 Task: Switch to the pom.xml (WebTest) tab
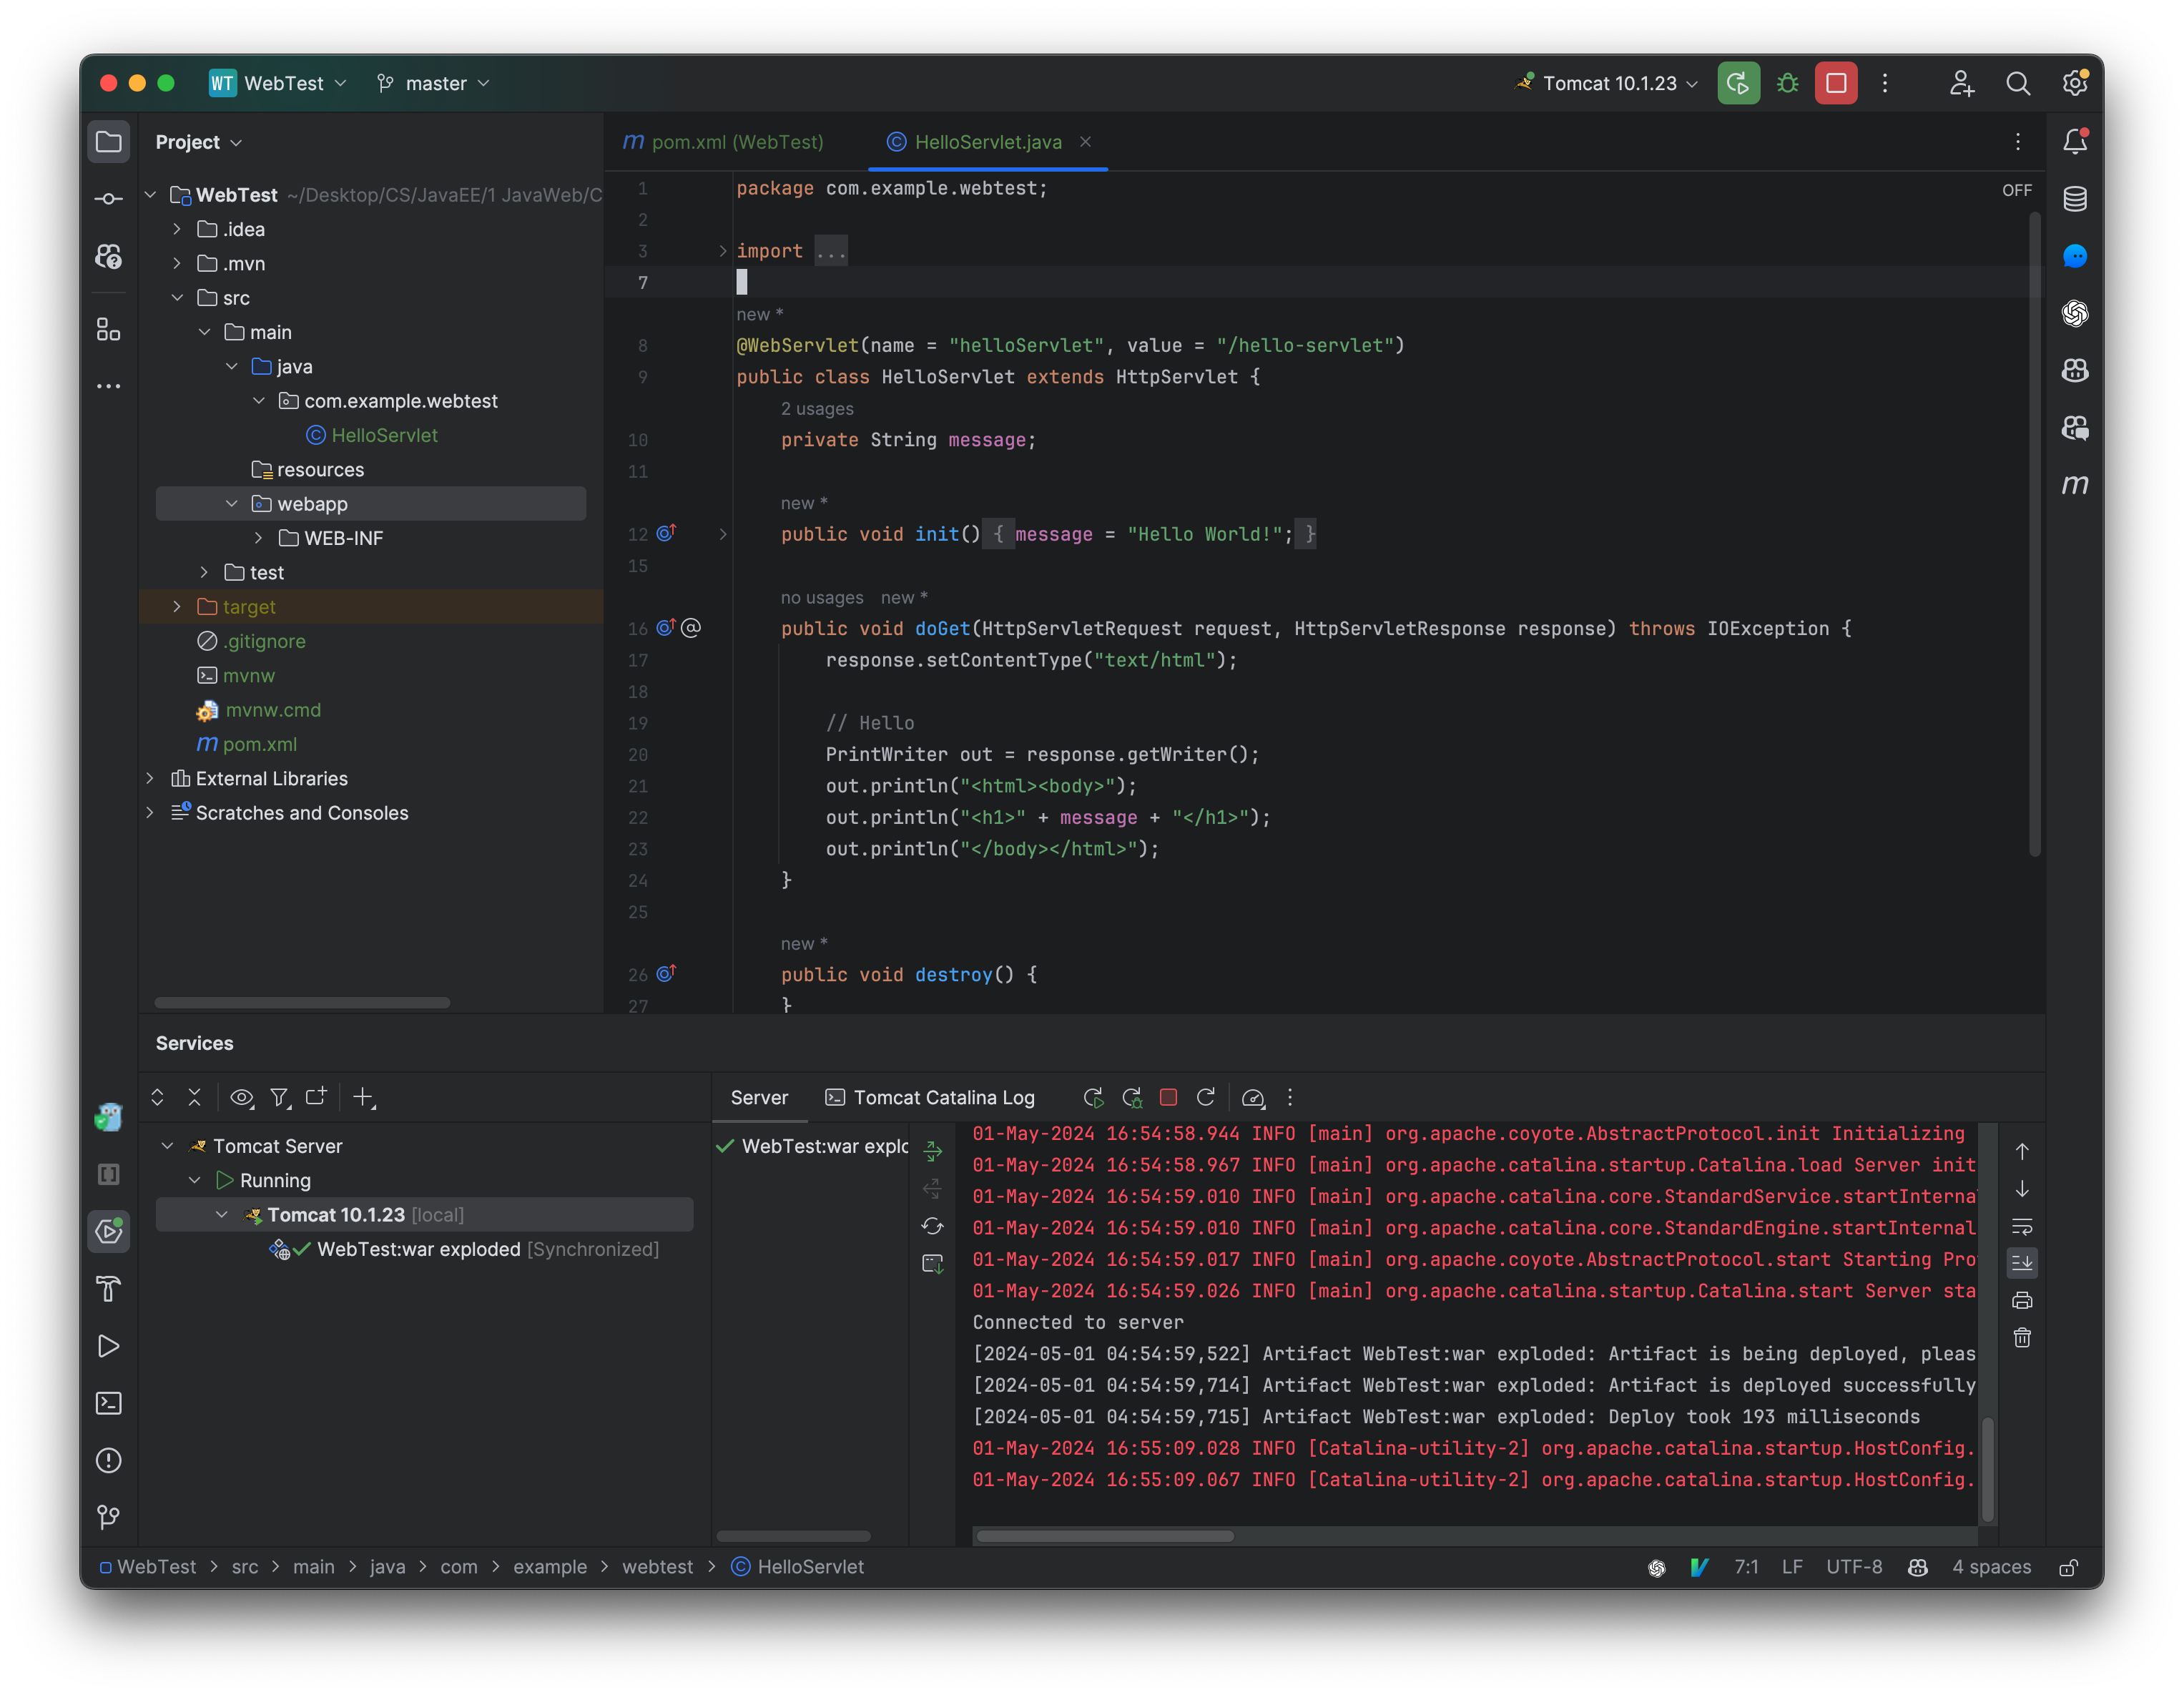click(737, 142)
